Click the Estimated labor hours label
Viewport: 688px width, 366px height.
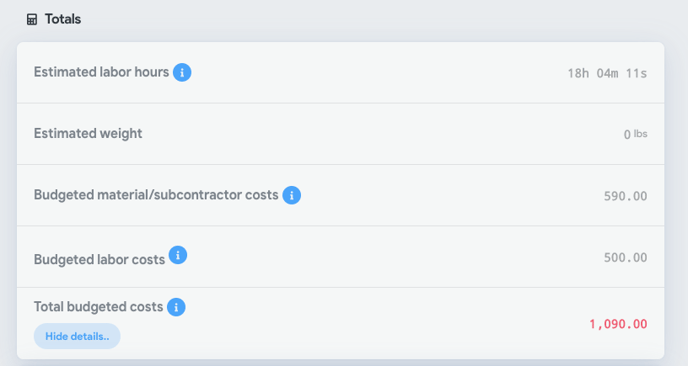(x=101, y=72)
